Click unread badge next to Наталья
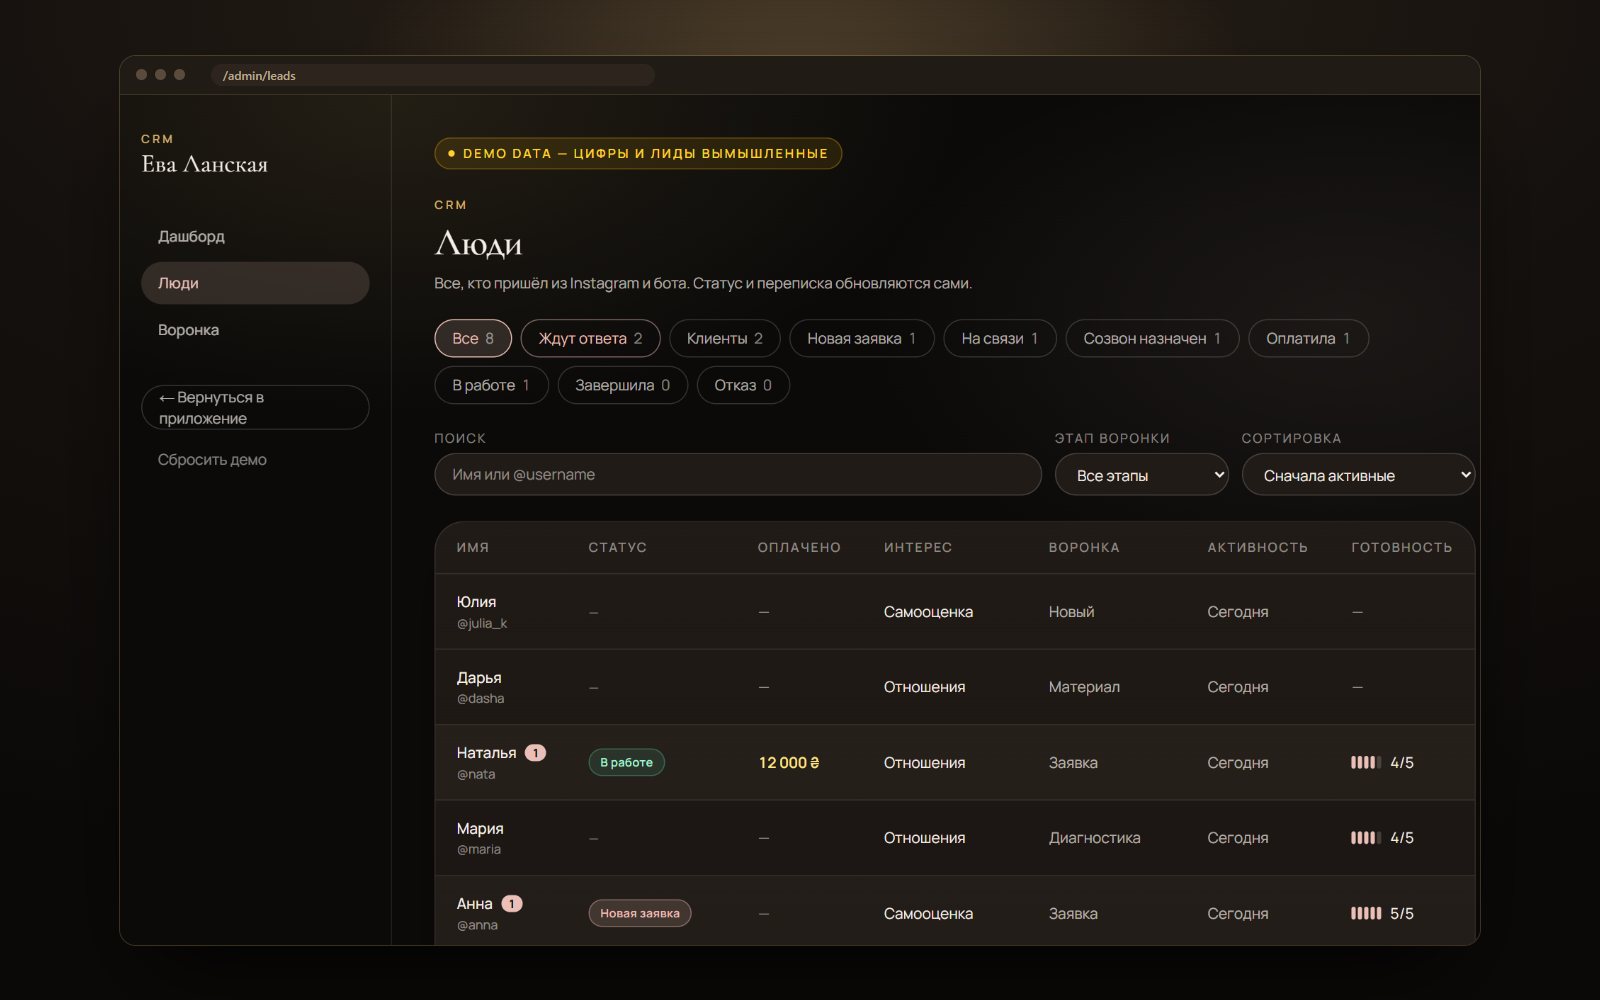The width and height of the screenshot is (1600, 1000). [536, 753]
